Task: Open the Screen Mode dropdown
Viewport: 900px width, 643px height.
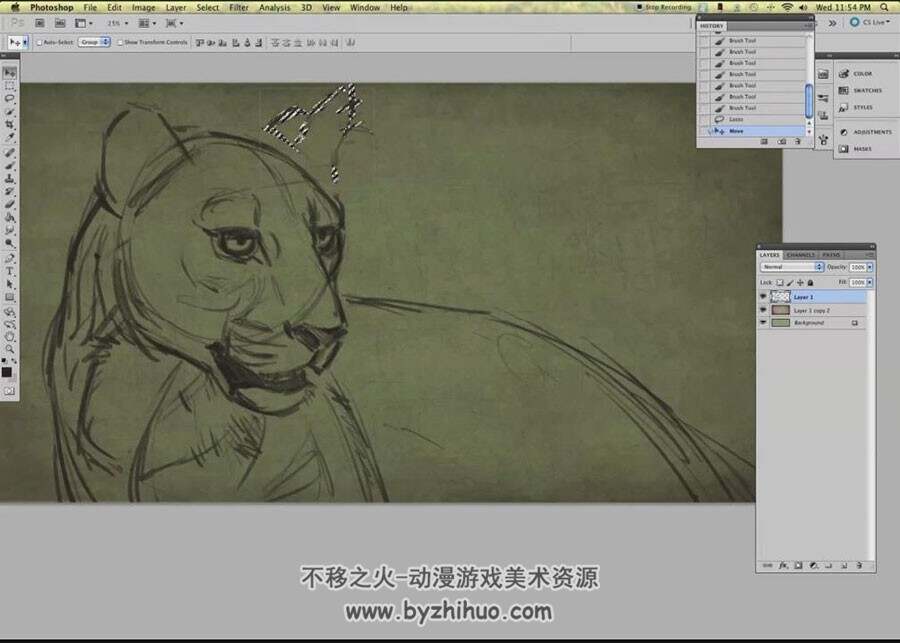Action: tap(174, 23)
